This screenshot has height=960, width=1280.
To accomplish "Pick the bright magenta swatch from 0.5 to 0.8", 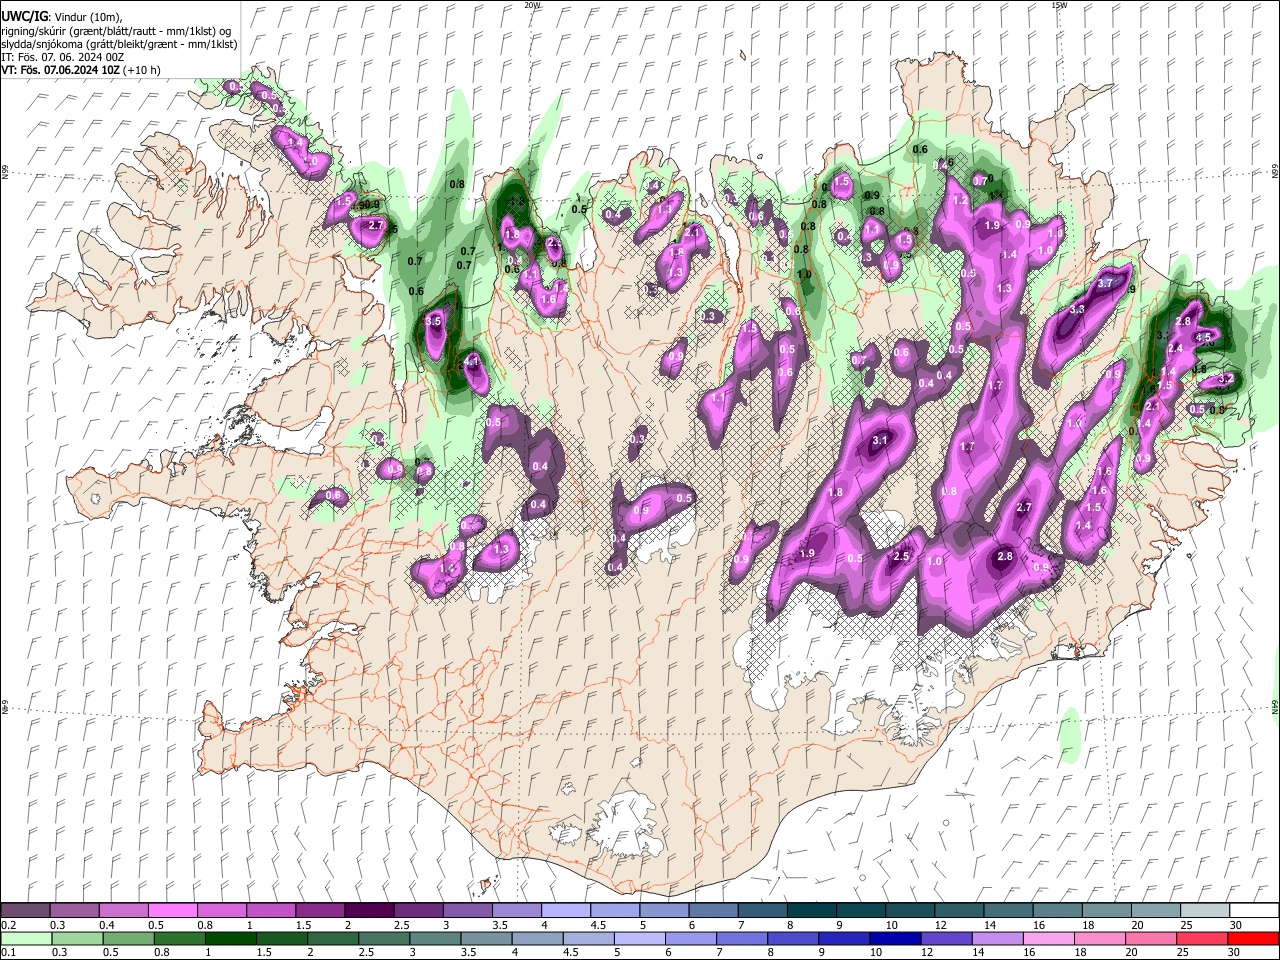I will (x=173, y=911).
